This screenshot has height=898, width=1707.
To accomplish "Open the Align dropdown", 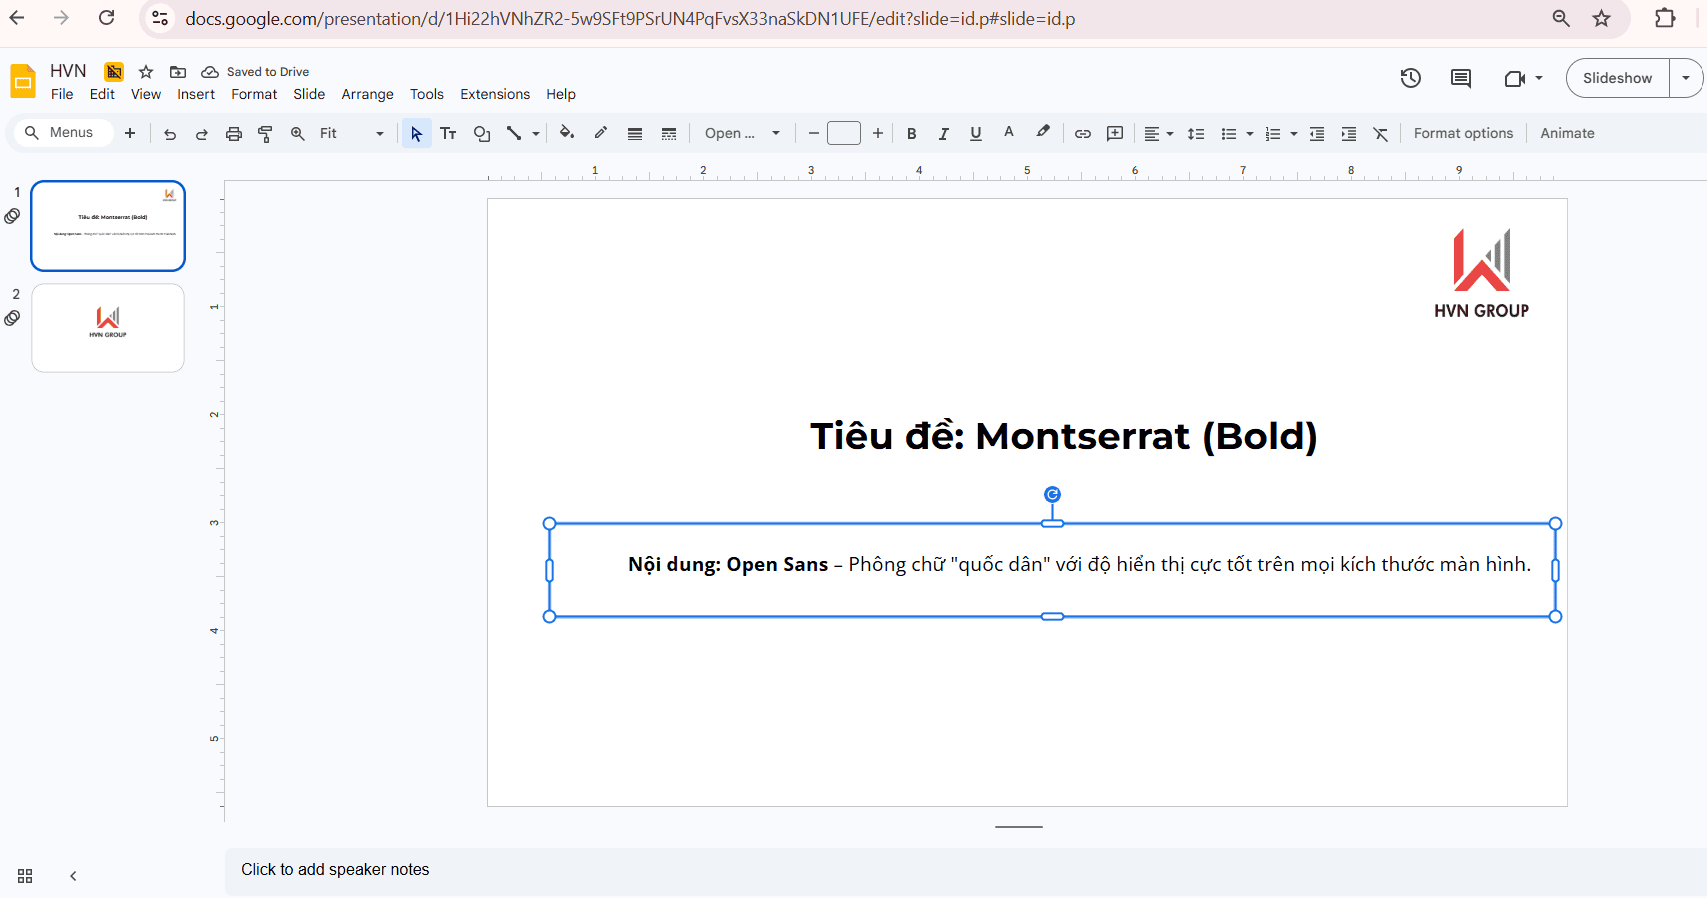I will 1159,133.
